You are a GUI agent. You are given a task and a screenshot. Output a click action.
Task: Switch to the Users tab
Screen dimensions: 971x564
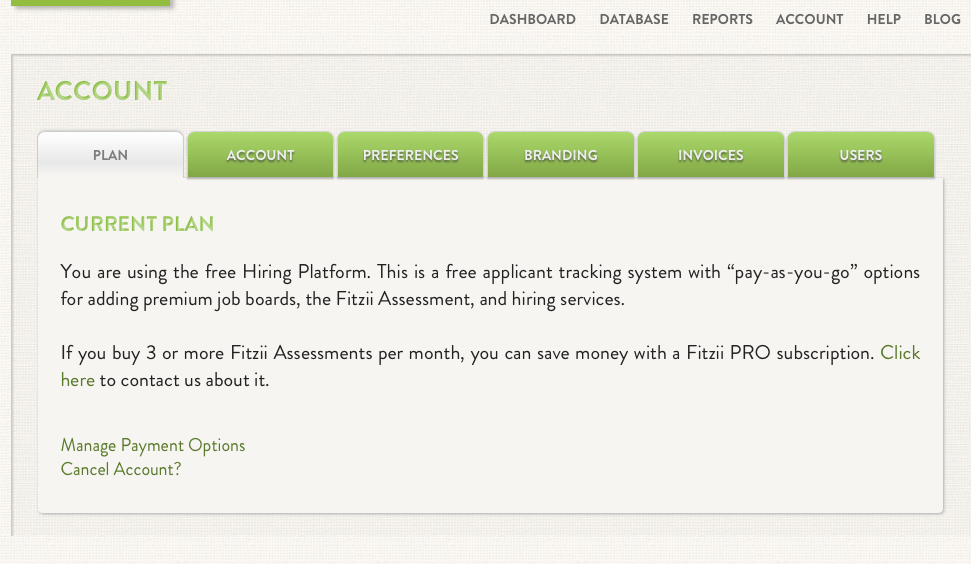coord(860,155)
